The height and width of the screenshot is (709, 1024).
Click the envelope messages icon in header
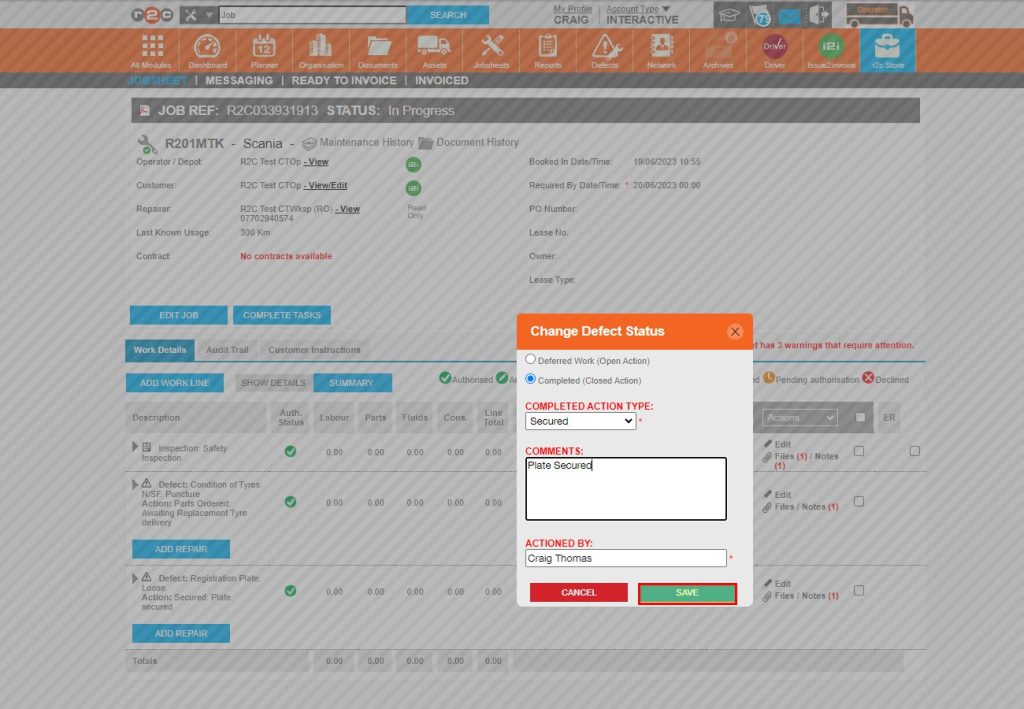(790, 16)
